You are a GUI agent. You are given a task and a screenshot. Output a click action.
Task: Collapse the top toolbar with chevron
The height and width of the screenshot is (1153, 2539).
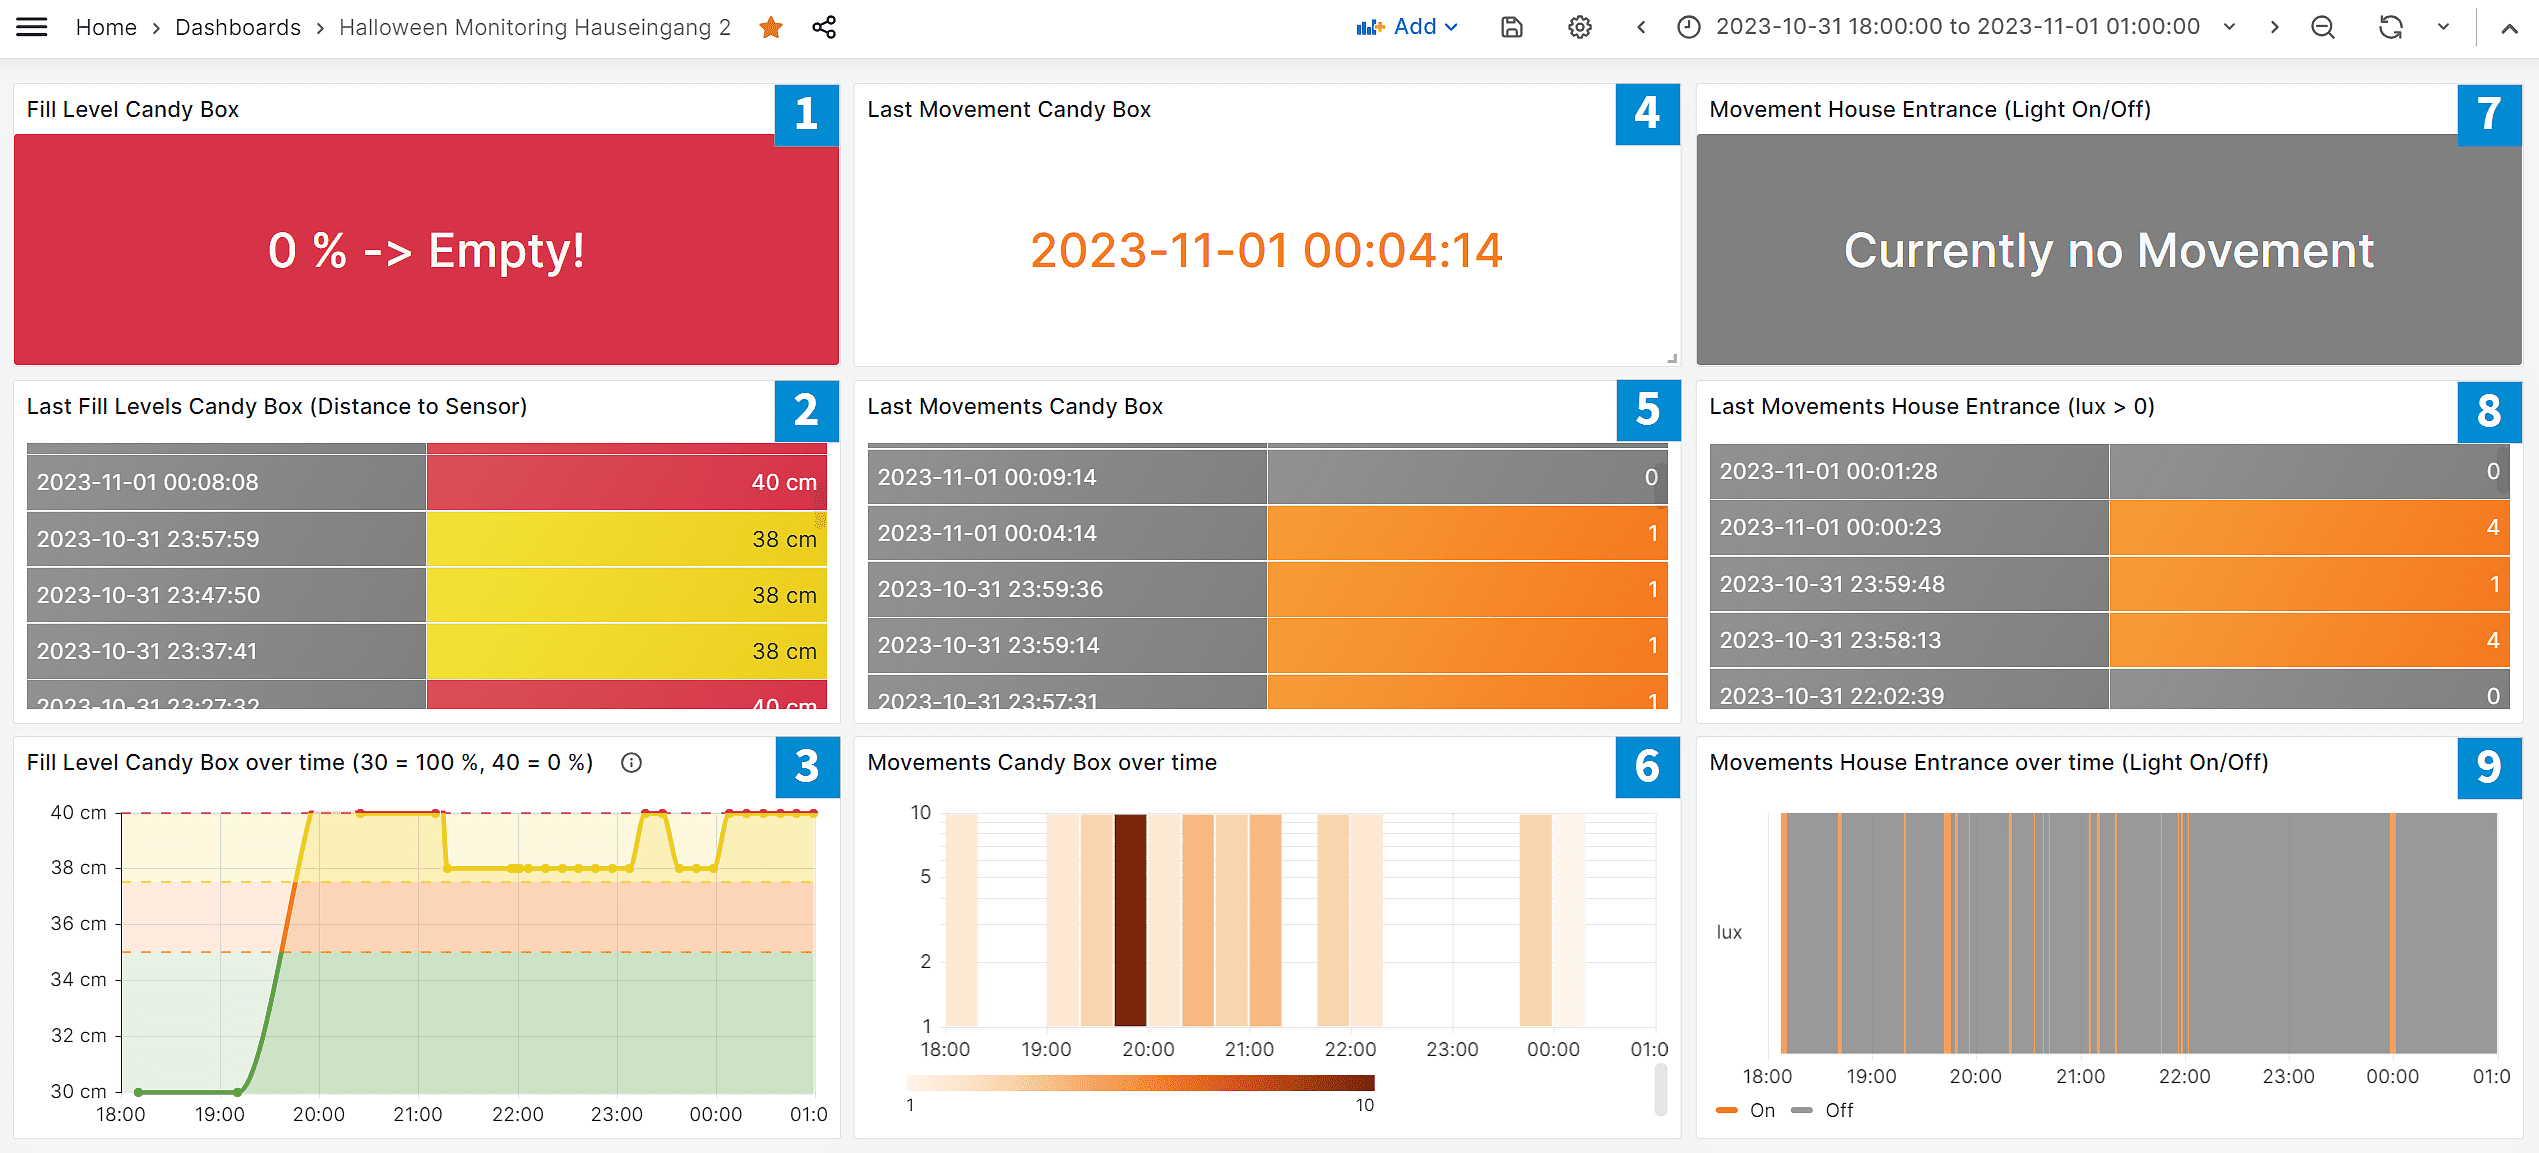click(x=2509, y=29)
